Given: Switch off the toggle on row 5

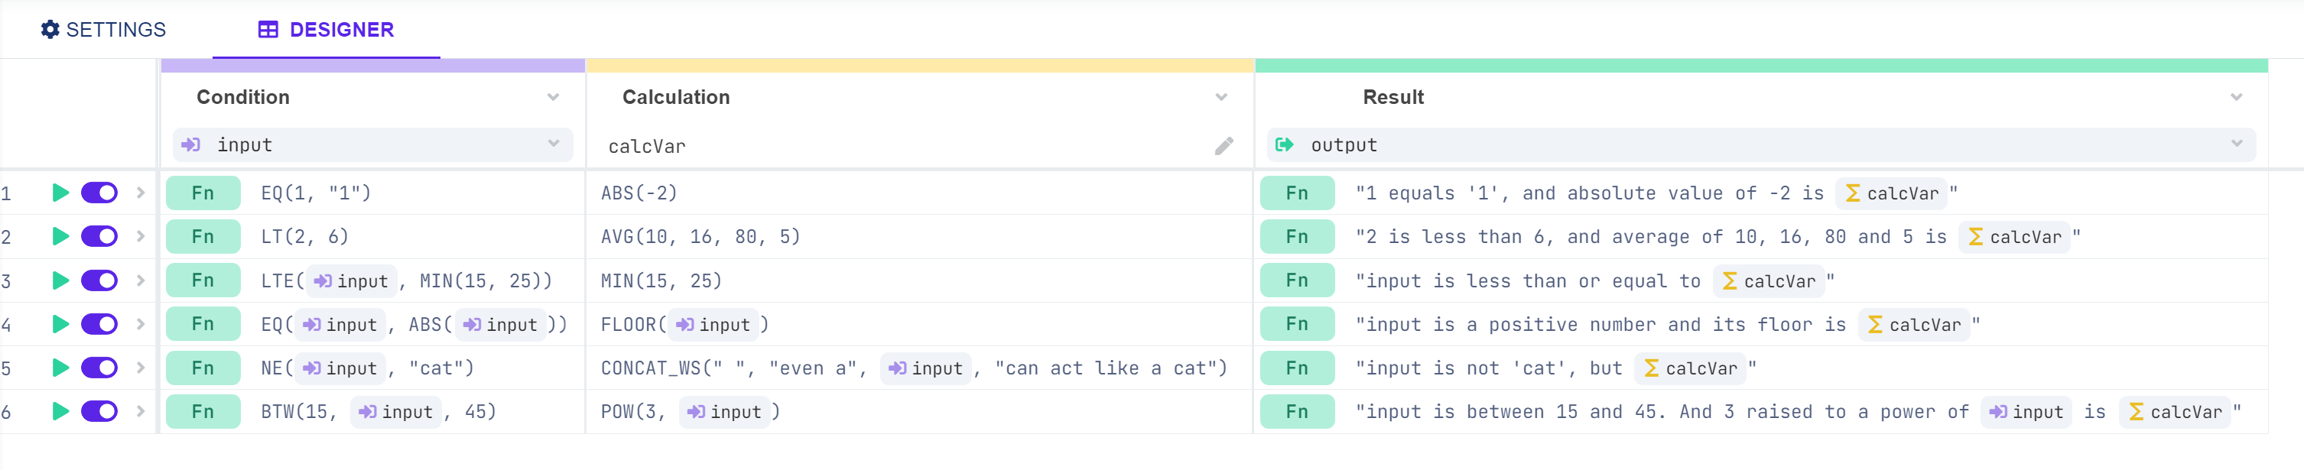Looking at the screenshot, I should point(99,368).
